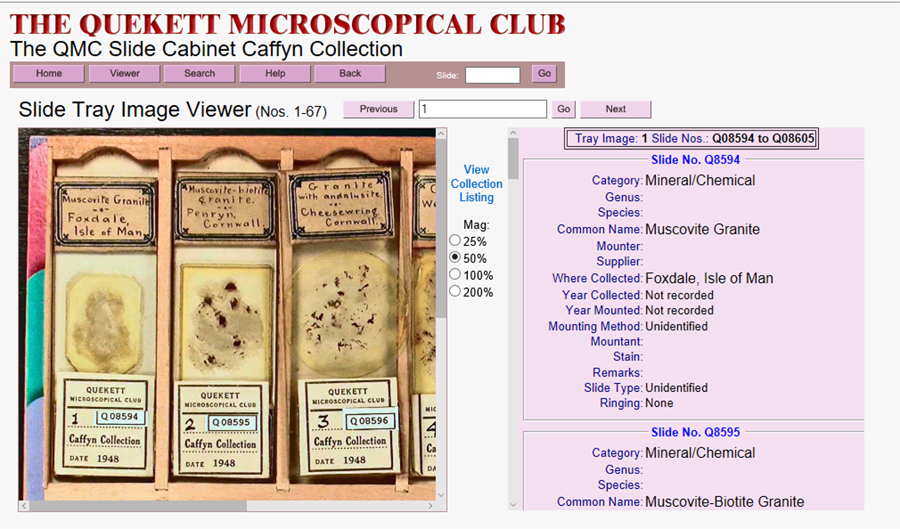Screen dimensions: 900x529
Task: Click the slide details panel scroll-down arrow
Action: pos(513,505)
